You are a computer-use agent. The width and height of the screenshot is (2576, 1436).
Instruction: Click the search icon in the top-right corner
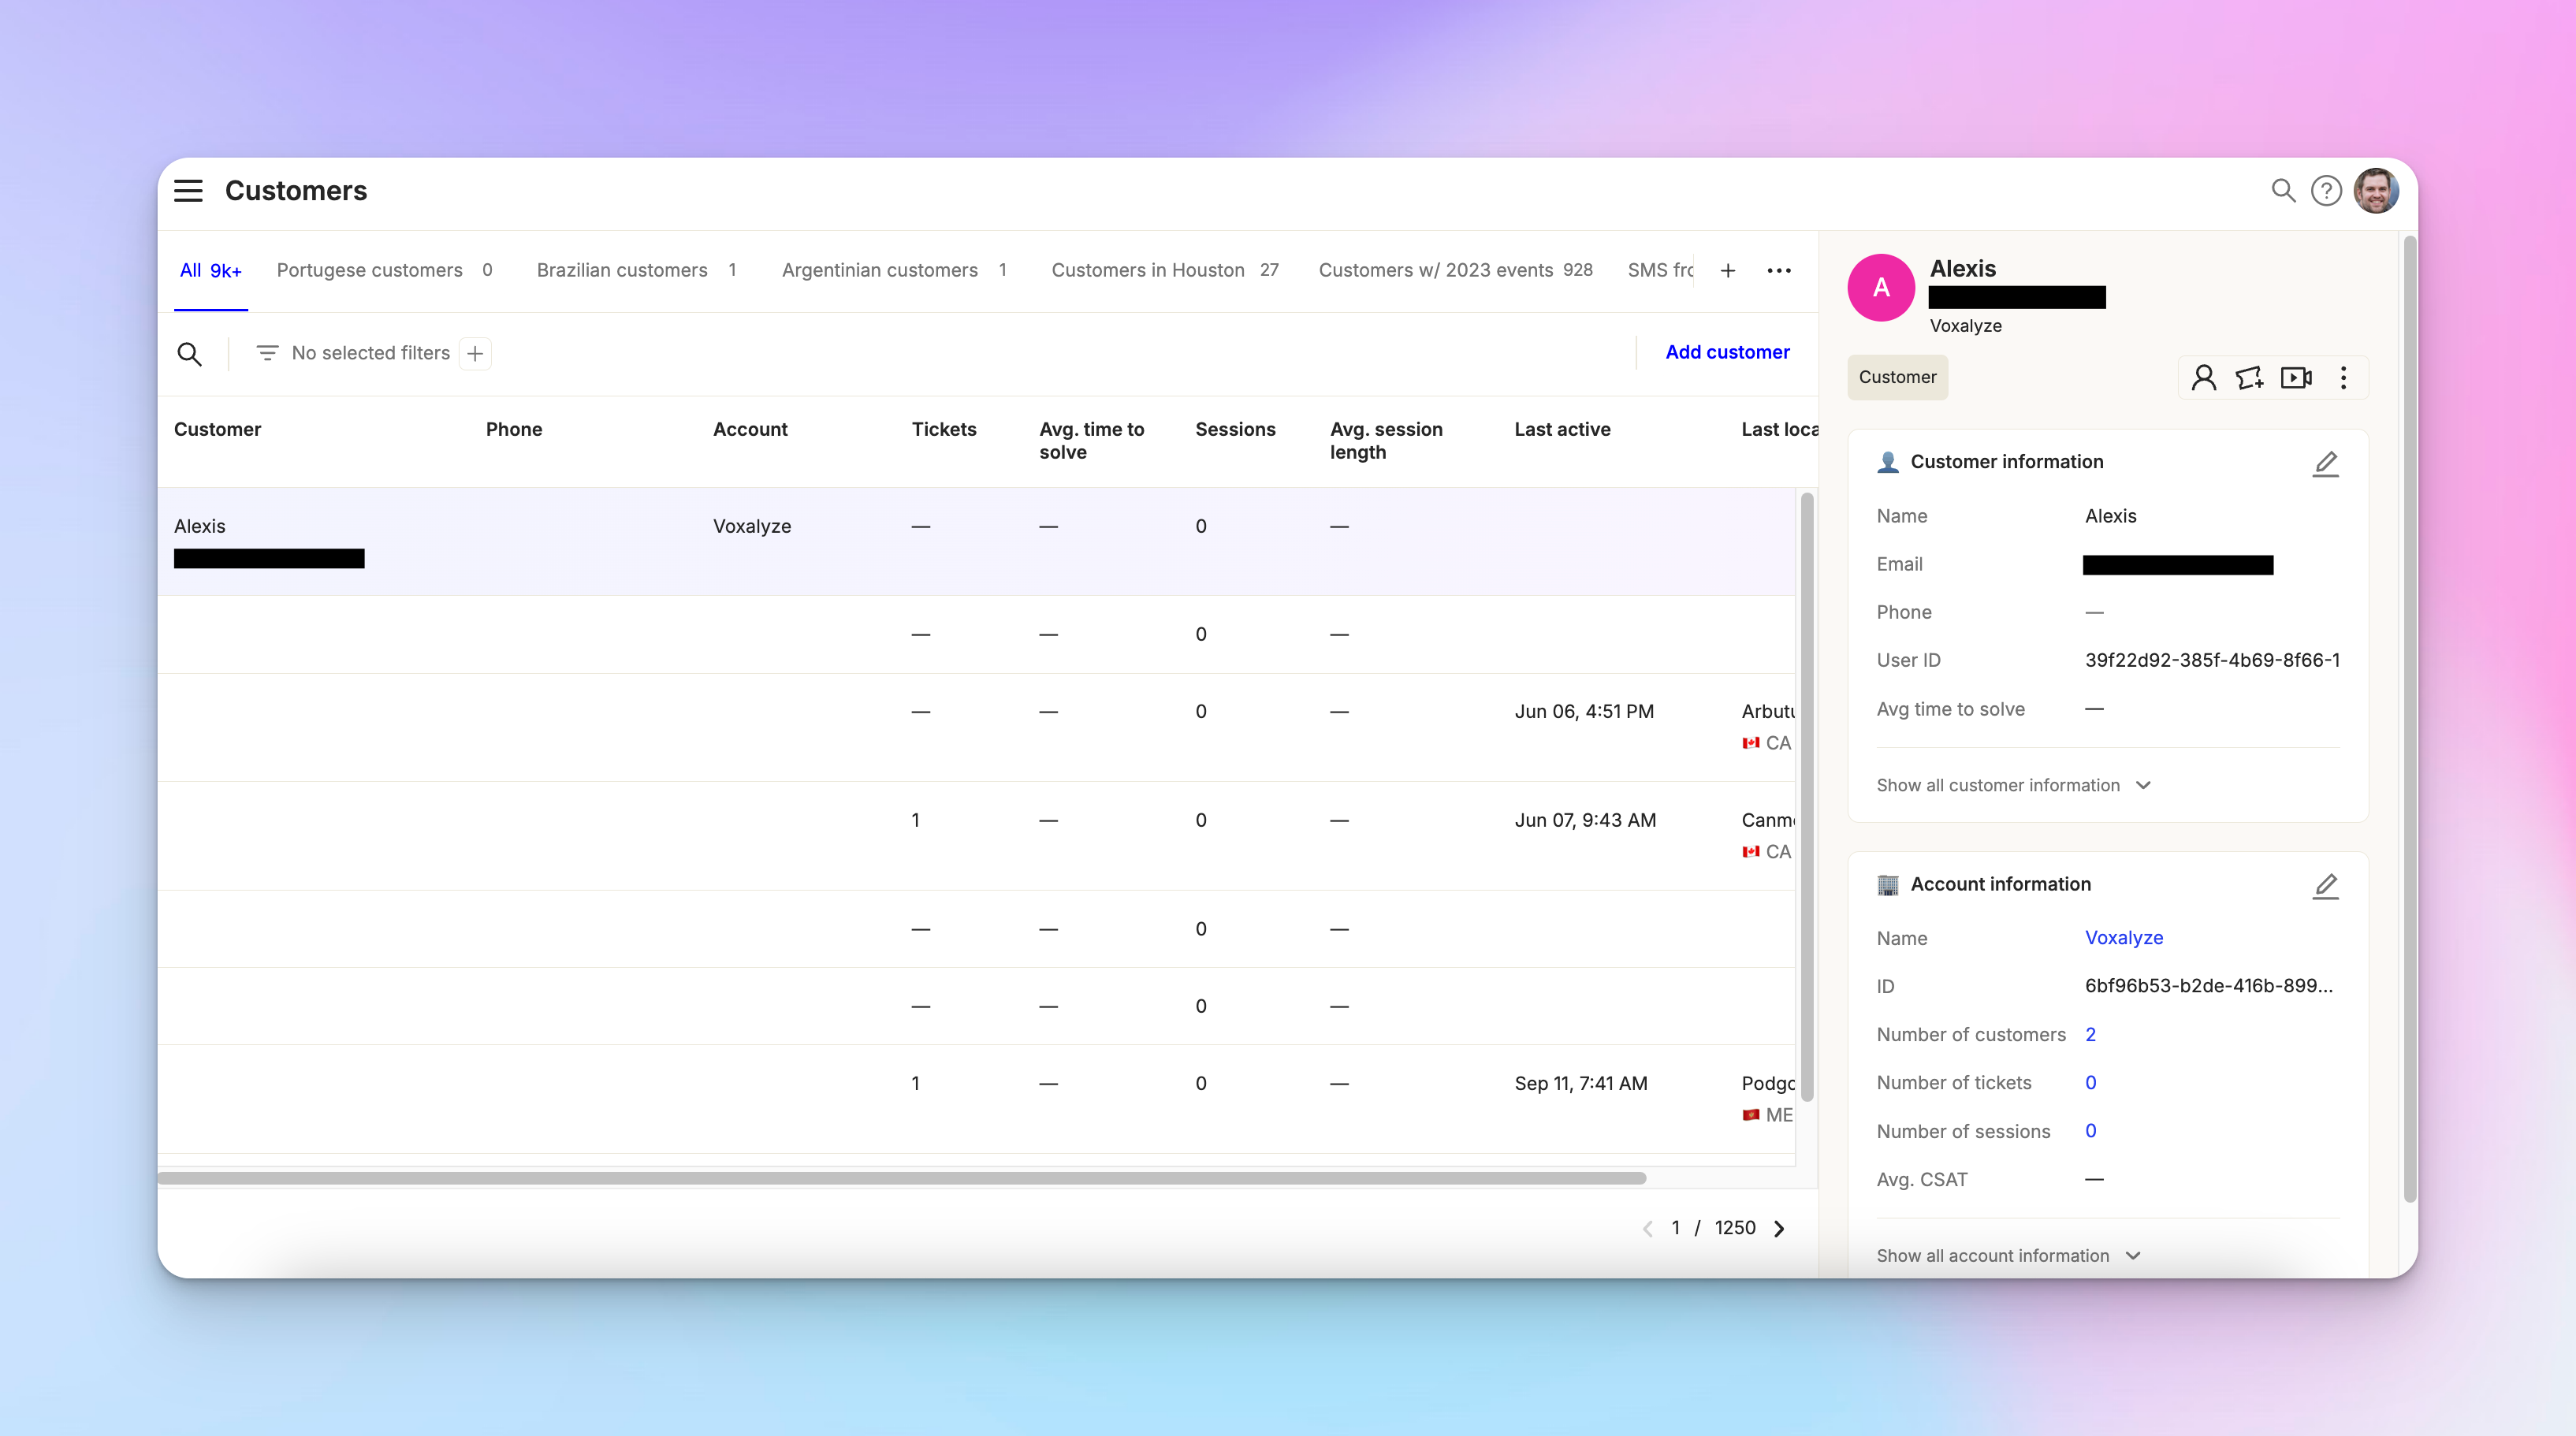pos(2283,190)
